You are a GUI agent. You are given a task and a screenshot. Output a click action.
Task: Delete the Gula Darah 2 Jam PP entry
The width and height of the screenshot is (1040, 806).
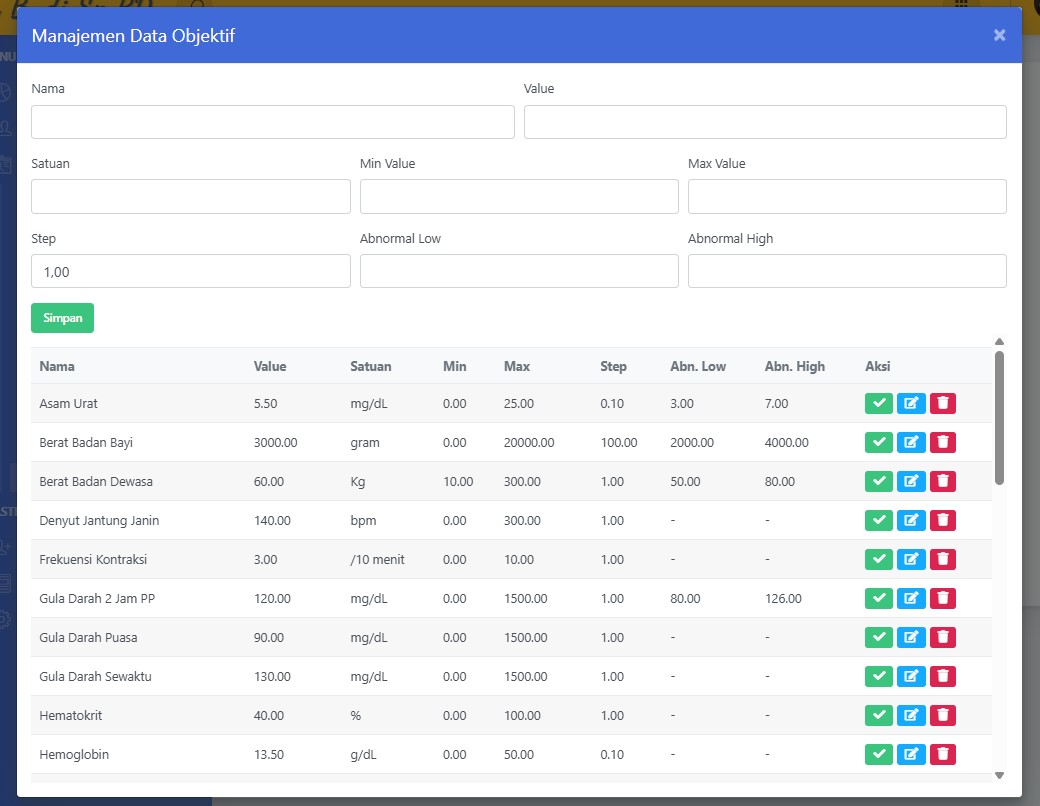(x=943, y=598)
